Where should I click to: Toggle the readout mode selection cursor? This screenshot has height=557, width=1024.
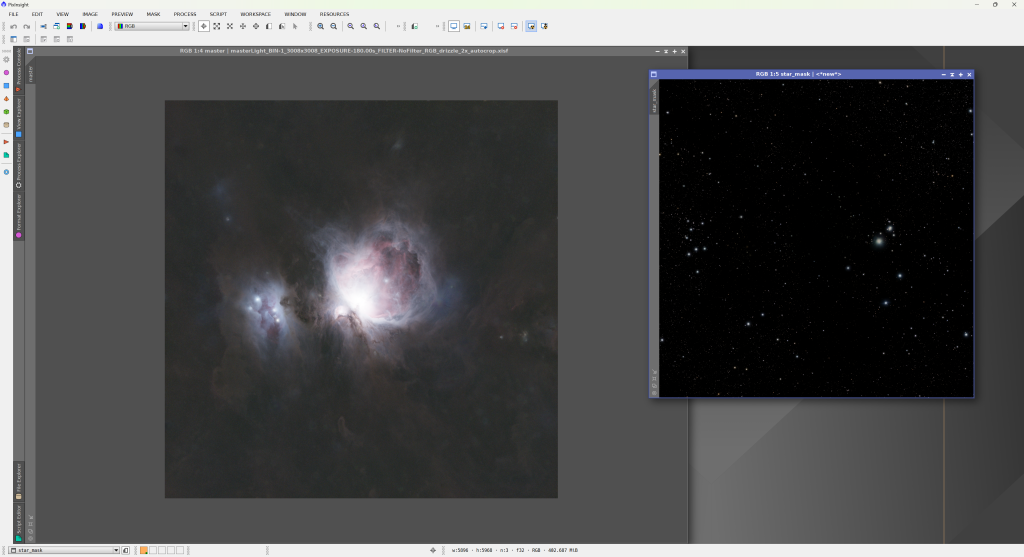tap(204, 26)
